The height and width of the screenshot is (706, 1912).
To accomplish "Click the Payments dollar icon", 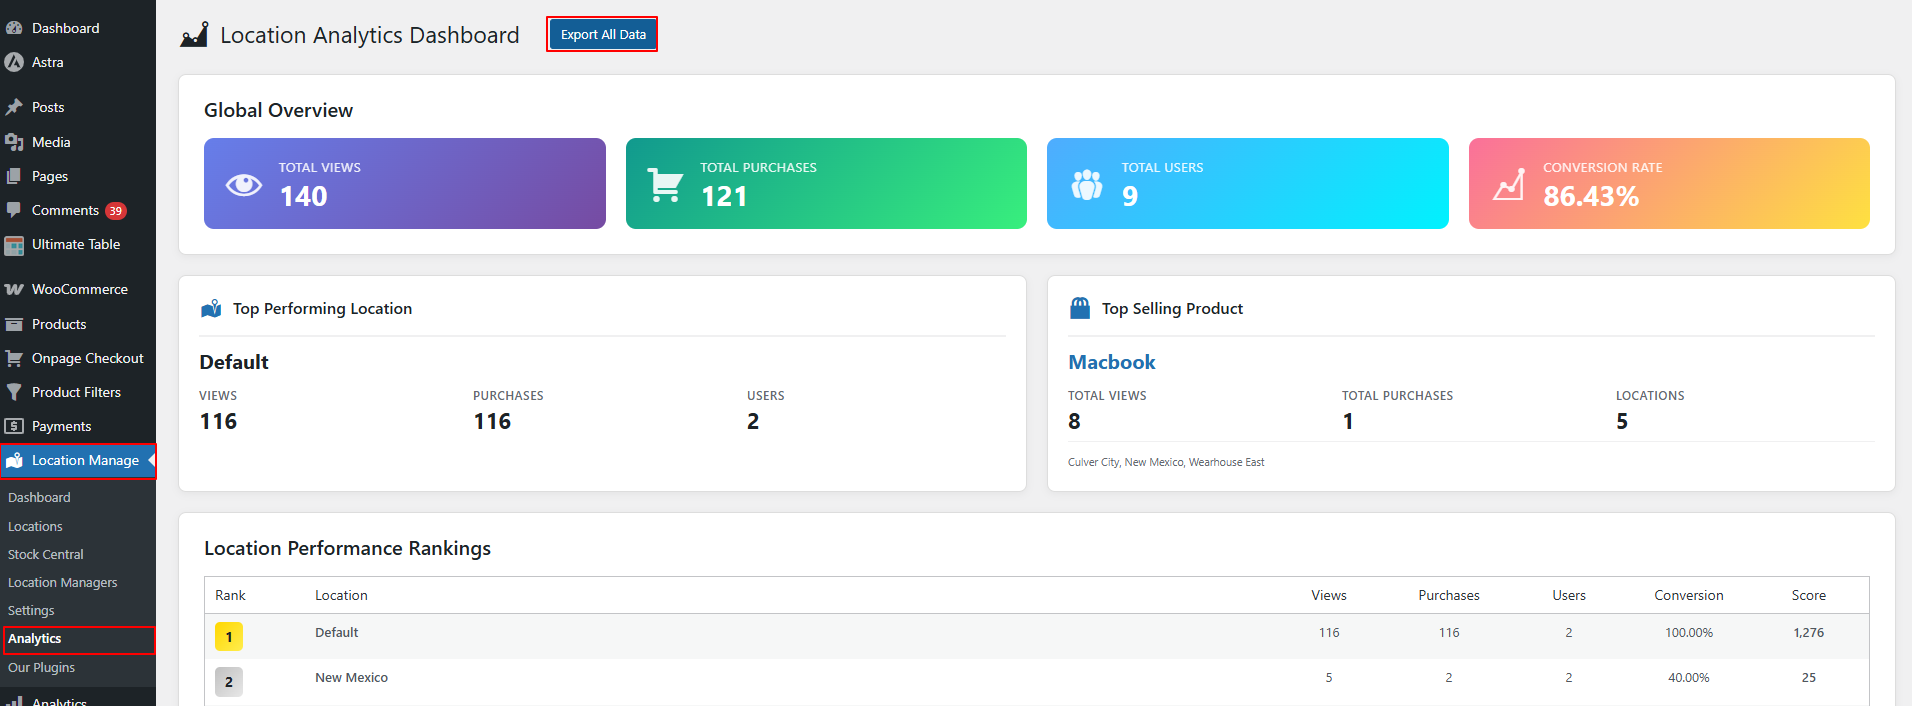I will tap(14, 426).
